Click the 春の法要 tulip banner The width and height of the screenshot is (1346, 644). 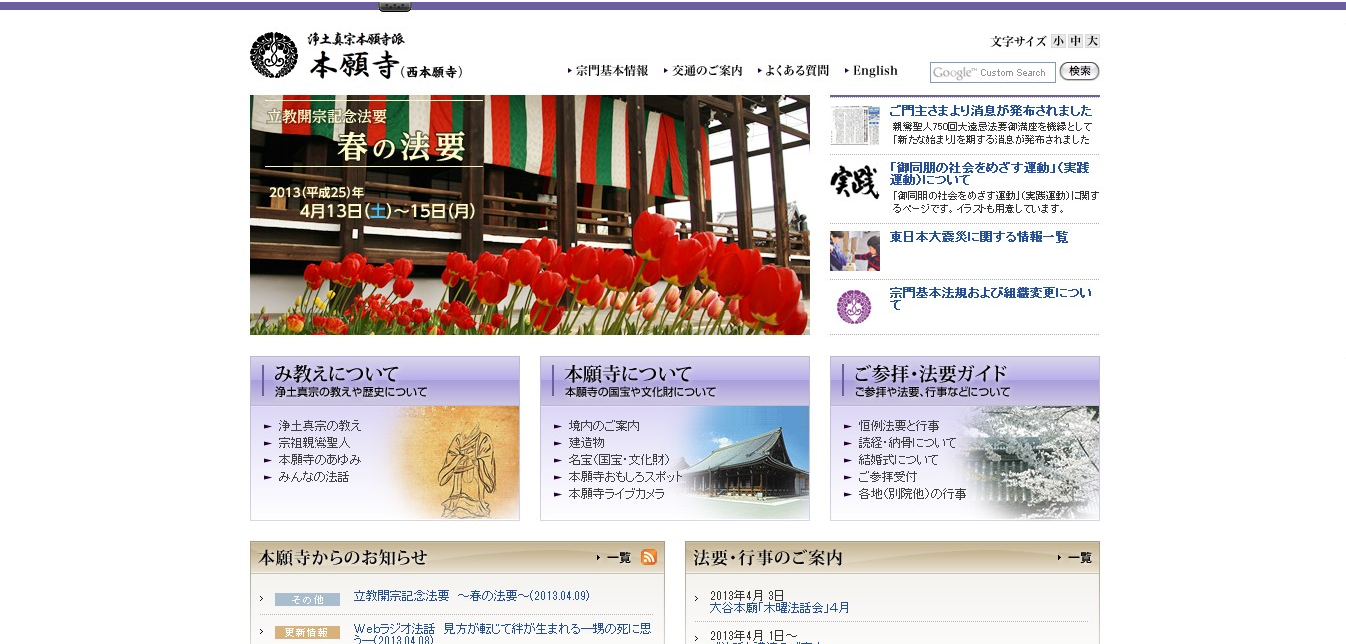pos(529,215)
